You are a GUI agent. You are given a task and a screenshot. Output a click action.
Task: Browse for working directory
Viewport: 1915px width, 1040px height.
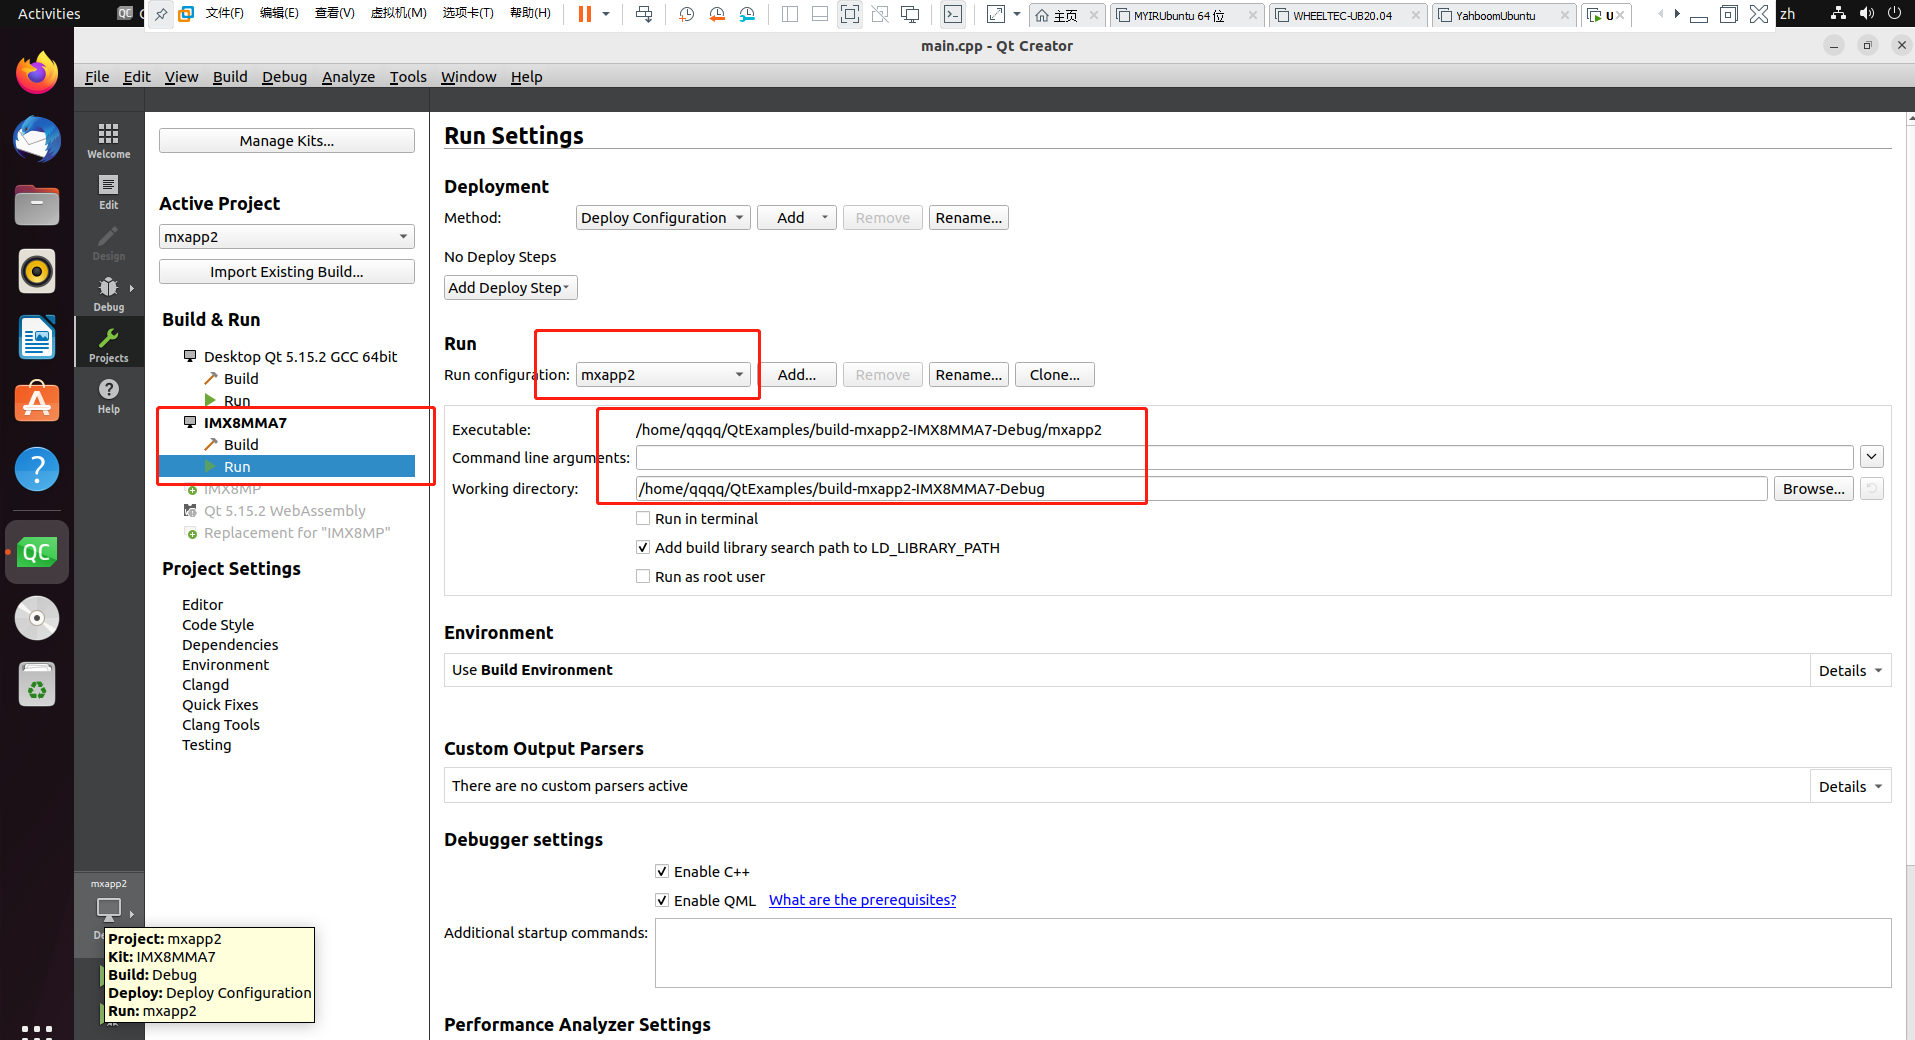click(1813, 488)
